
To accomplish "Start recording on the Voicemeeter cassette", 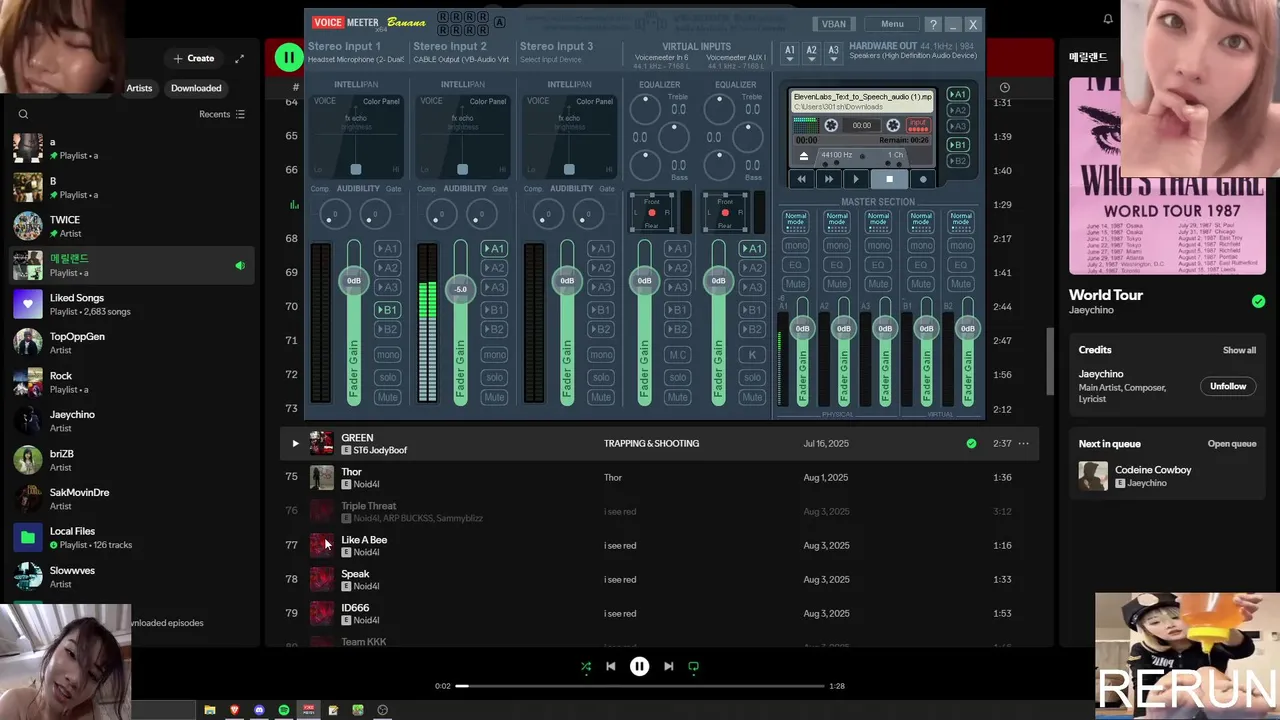I will tap(923, 179).
